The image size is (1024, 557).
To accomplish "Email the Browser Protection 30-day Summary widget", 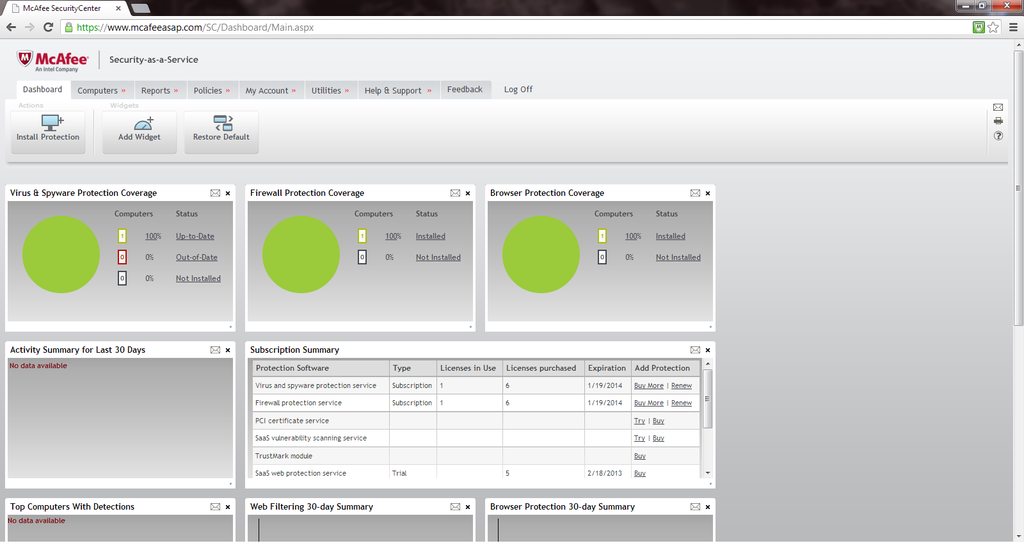I will pos(695,507).
